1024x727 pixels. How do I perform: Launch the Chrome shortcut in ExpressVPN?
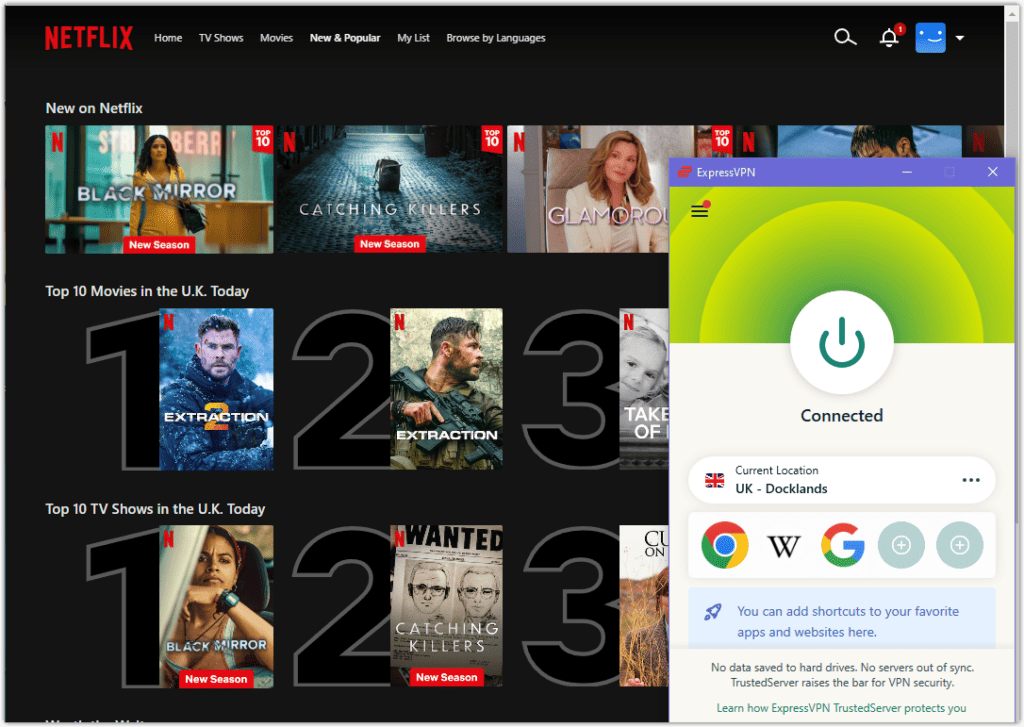(724, 545)
